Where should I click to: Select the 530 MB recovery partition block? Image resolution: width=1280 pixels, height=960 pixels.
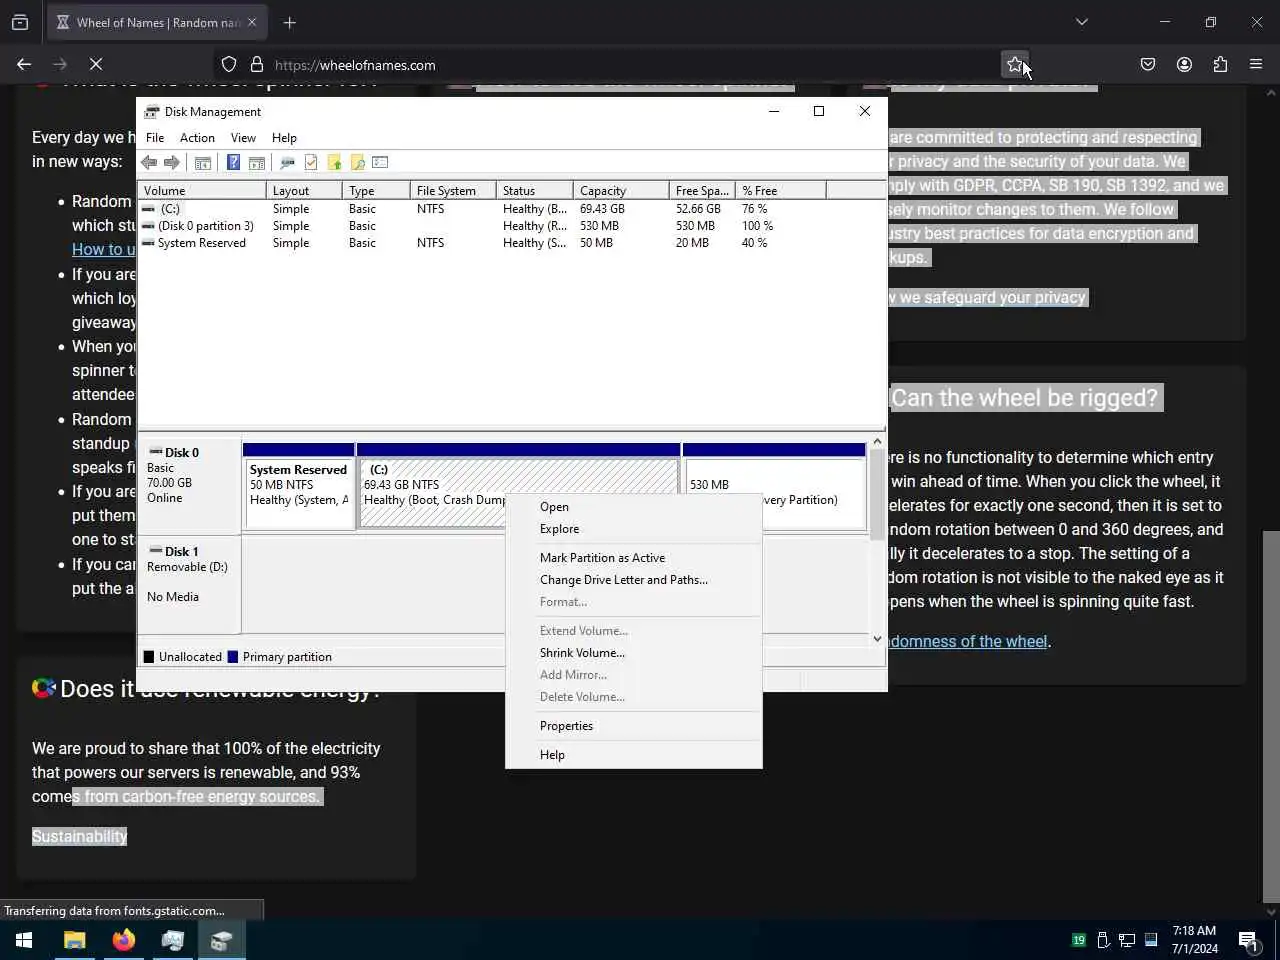coord(774,486)
